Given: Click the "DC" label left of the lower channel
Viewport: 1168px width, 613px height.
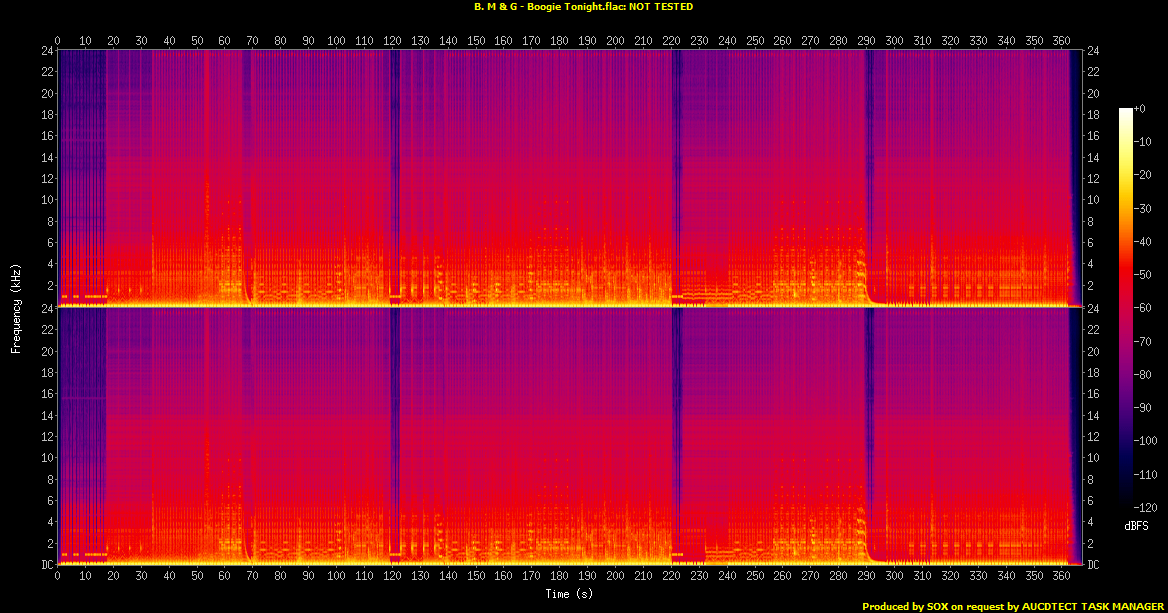Looking at the screenshot, I should 48,565.
